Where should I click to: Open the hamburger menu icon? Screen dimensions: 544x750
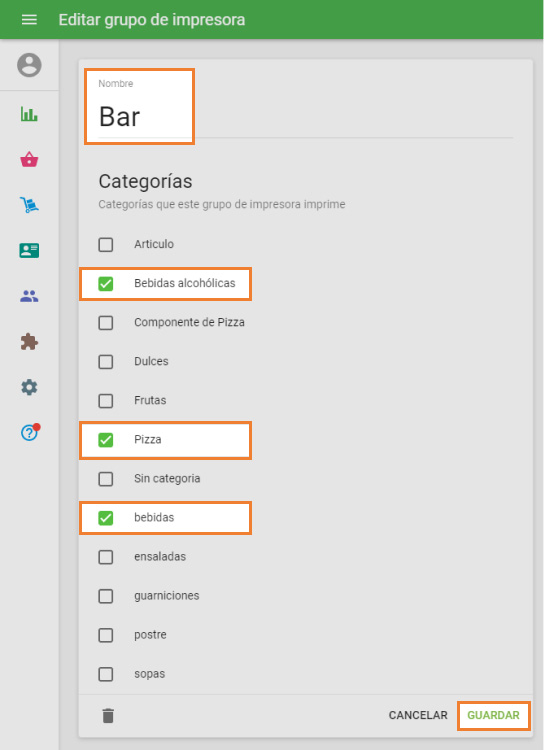[x=29, y=20]
